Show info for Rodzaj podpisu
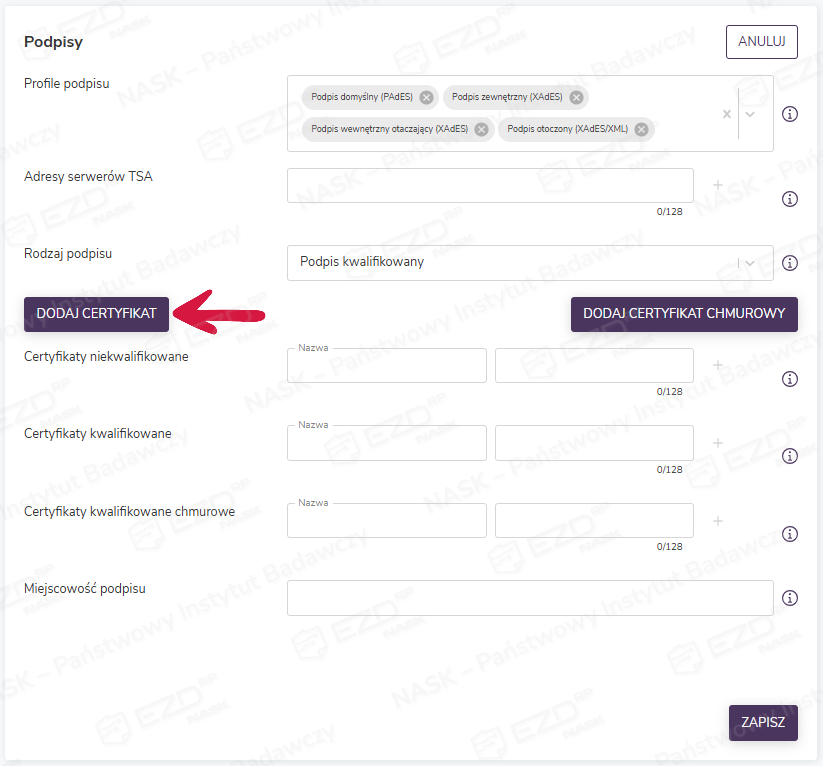The height and width of the screenshot is (766, 823). coord(789,263)
